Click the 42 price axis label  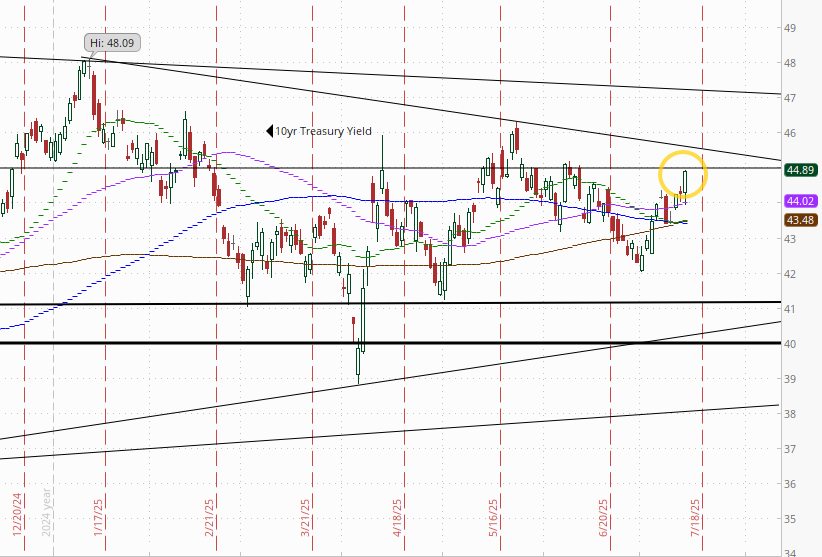(x=790, y=274)
